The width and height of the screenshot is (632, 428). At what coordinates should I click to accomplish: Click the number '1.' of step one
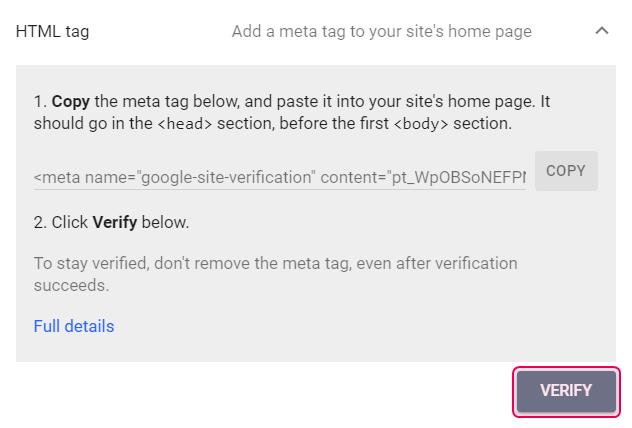(x=40, y=102)
